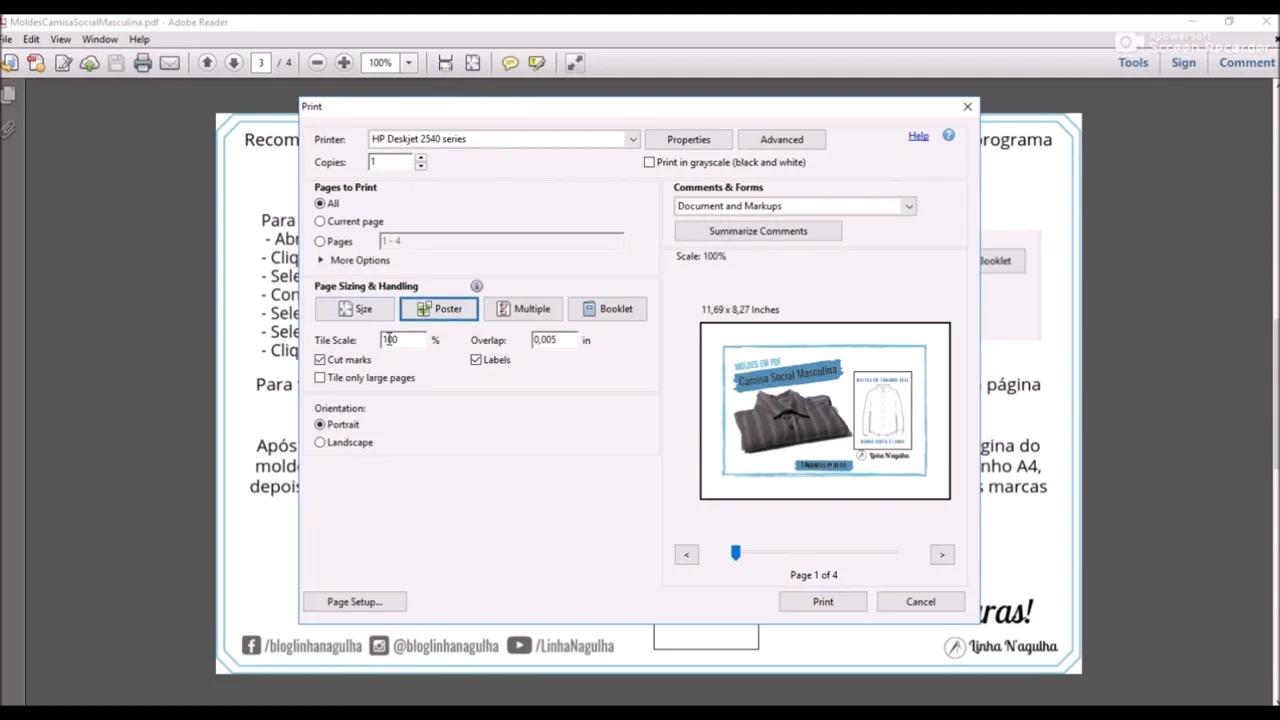Click the print icon in toolbar
This screenshot has width=1280, height=720.
[x=143, y=63]
